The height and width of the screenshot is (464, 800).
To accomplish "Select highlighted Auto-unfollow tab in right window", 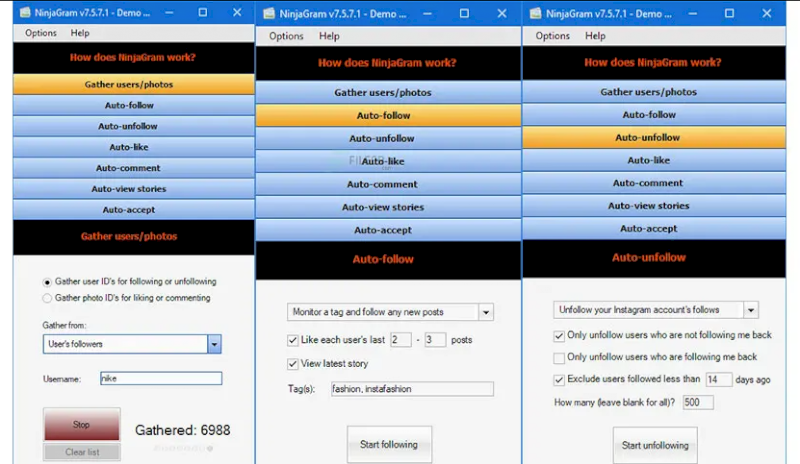I will (654, 137).
